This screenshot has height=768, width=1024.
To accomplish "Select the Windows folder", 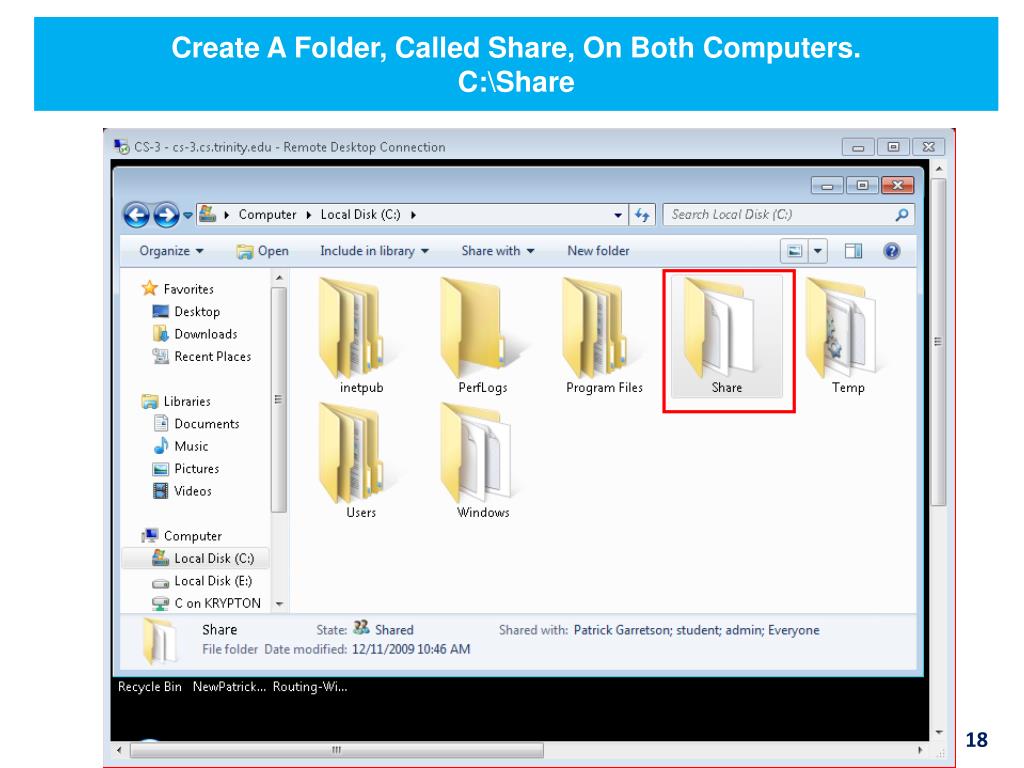I will tap(483, 461).
